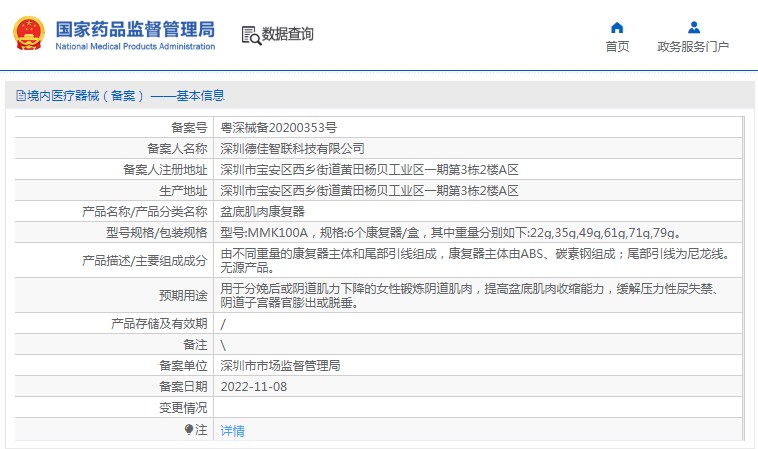This screenshot has height=449, width=758.
Task: Click the document icon before 境内医疗器械
Action: (x=20, y=96)
